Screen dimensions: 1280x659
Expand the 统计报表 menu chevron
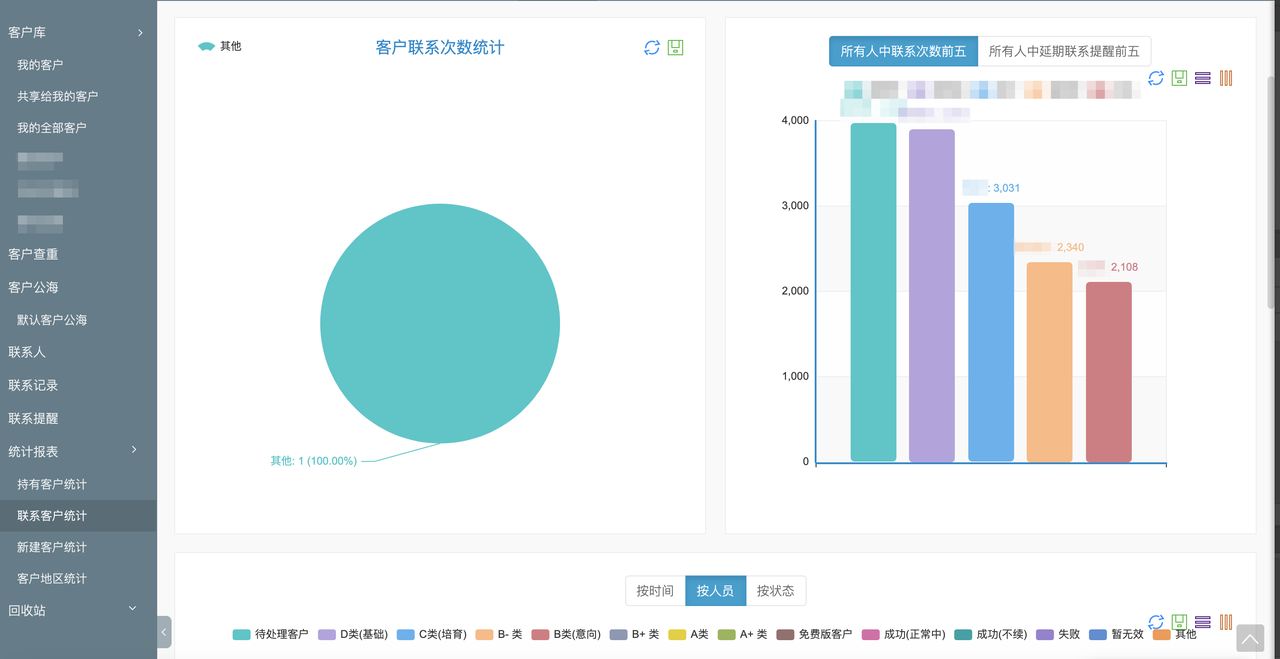coord(133,450)
